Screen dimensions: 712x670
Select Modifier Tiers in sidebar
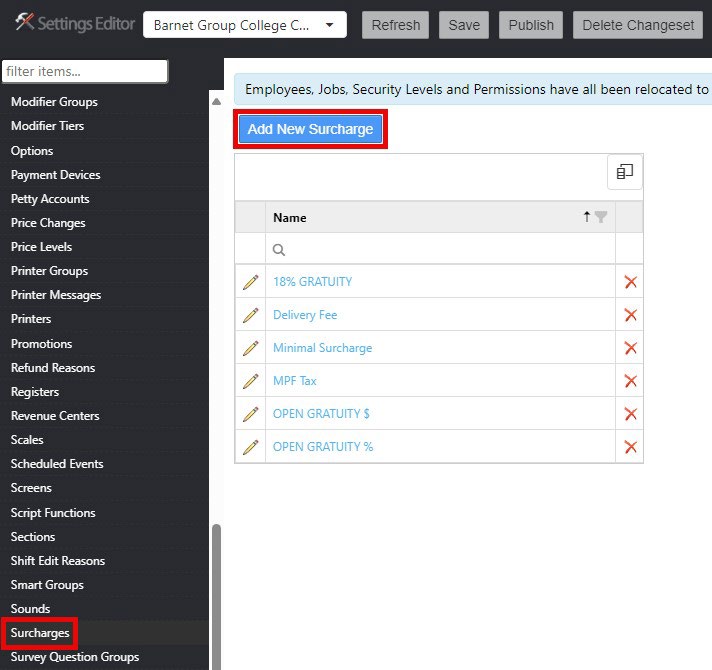[47, 126]
